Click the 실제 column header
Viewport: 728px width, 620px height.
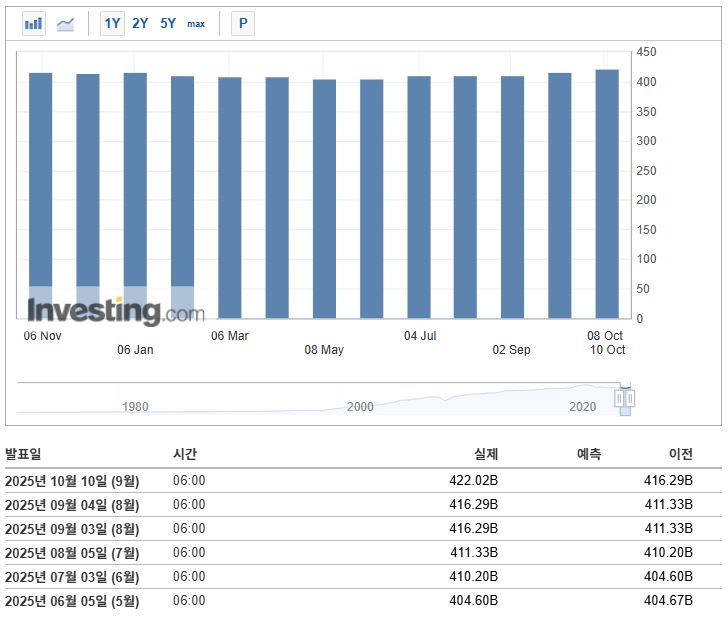point(485,454)
